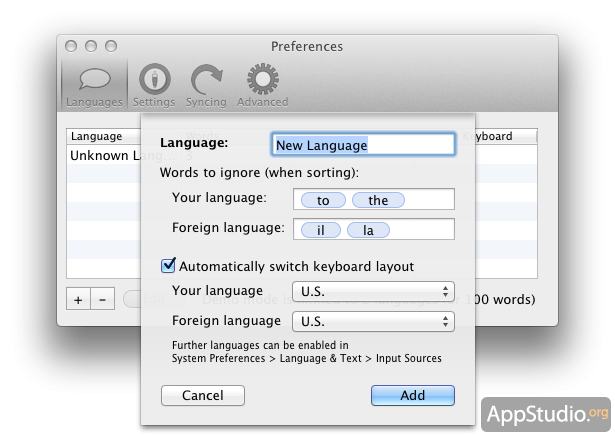The width and height of the screenshot is (615, 436).
Task: Expand Foreign language keyboard layout dropdown
Action: 372,322
